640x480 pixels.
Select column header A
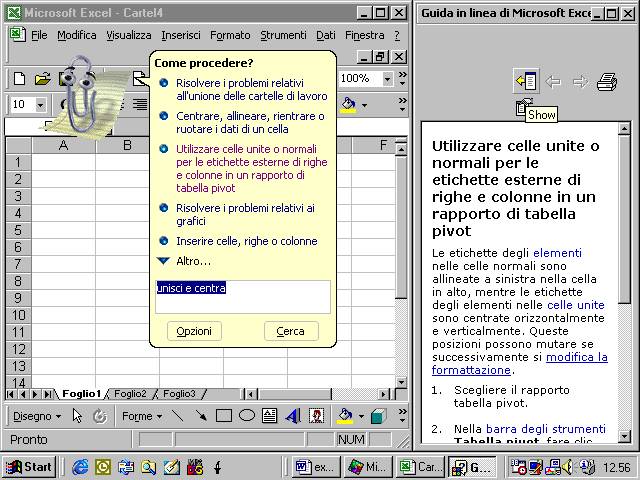(x=63, y=145)
